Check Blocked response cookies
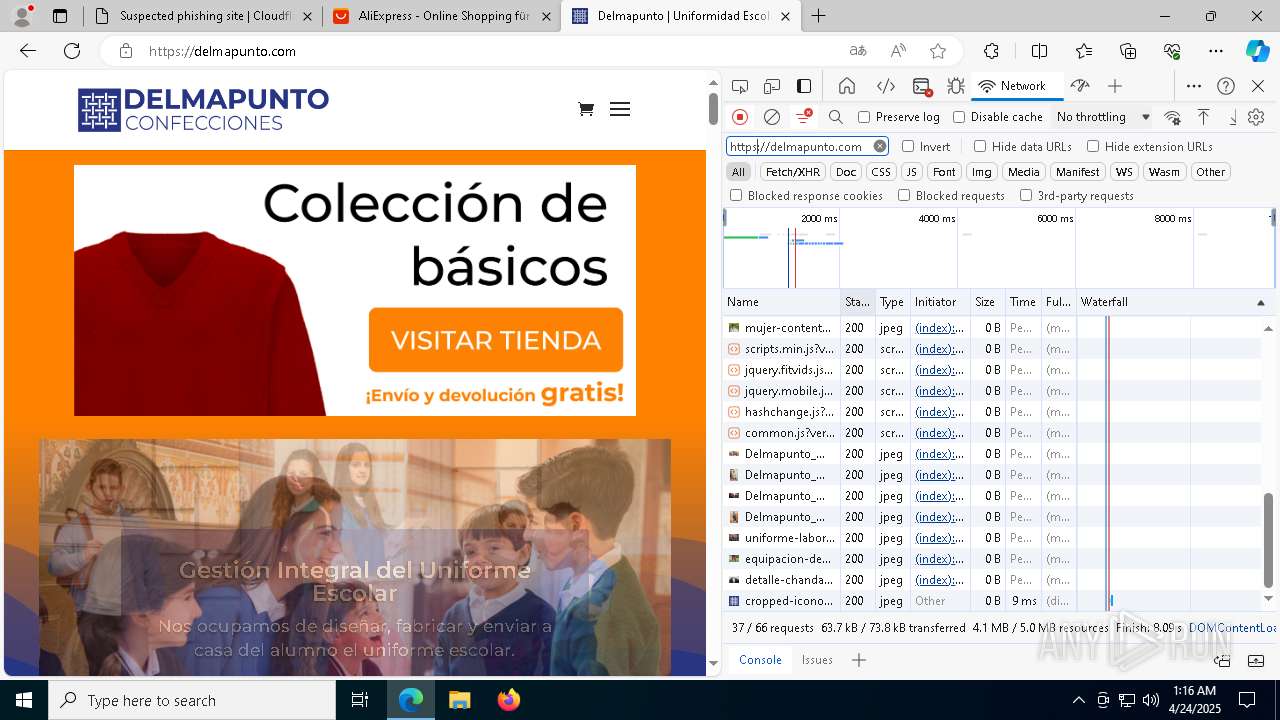The width and height of the screenshot is (1280, 720). [x=736, y=196]
